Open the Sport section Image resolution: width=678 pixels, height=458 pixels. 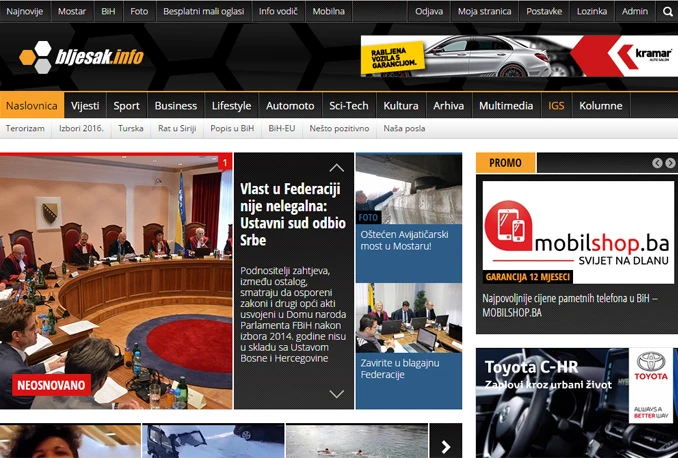[127, 106]
